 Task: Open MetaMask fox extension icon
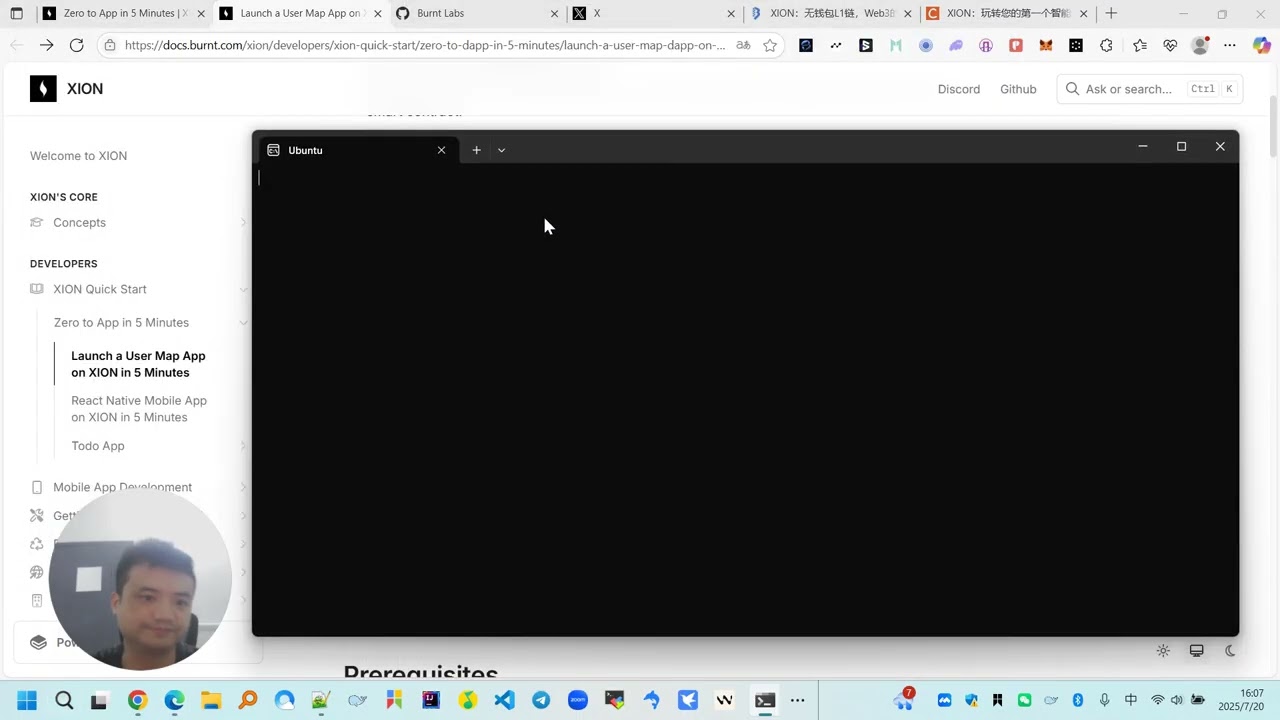tap(1046, 45)
